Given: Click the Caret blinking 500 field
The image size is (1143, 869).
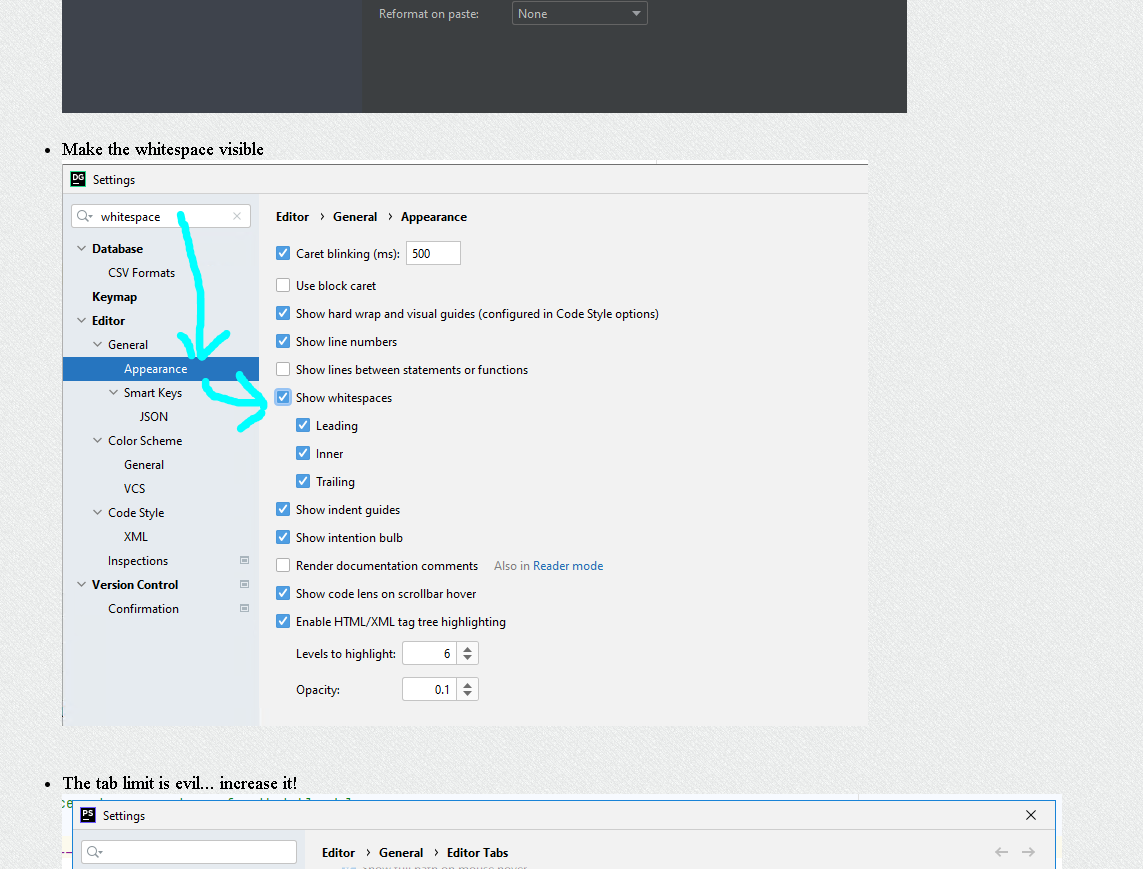Looking at the screenshot, I should 433,253.
